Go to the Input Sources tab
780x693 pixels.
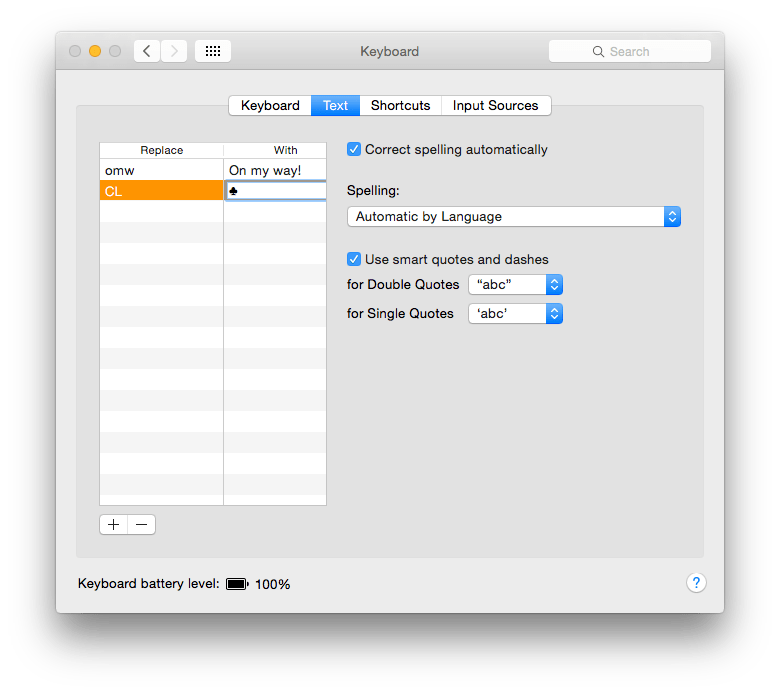click(x=495, y=105)
